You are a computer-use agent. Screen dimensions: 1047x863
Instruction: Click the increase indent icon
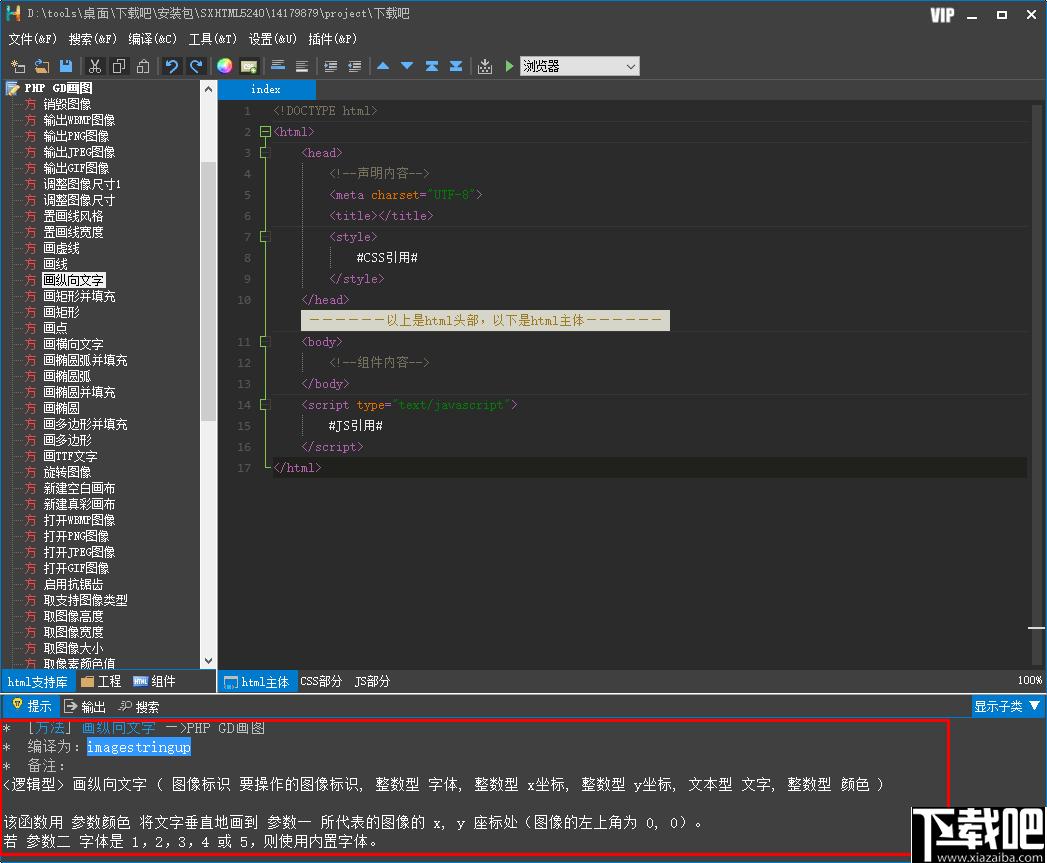[331, 66]
